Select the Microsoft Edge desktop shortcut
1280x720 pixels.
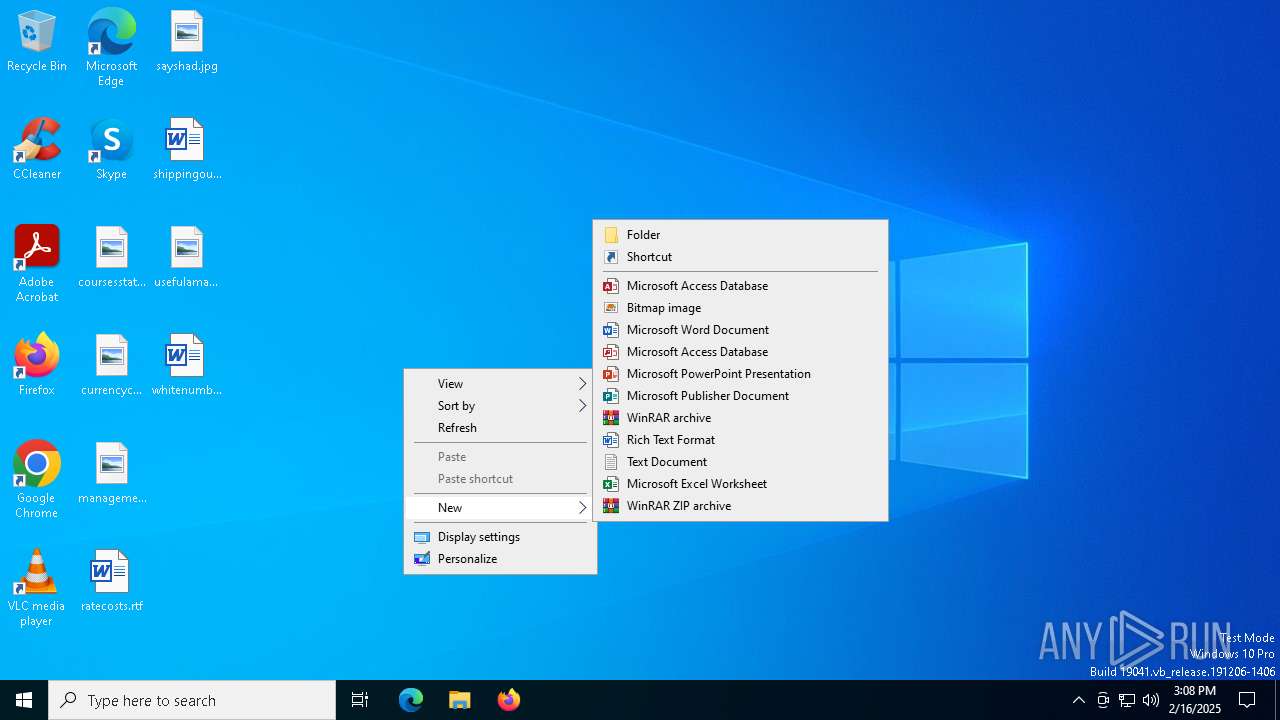point(111,48)
